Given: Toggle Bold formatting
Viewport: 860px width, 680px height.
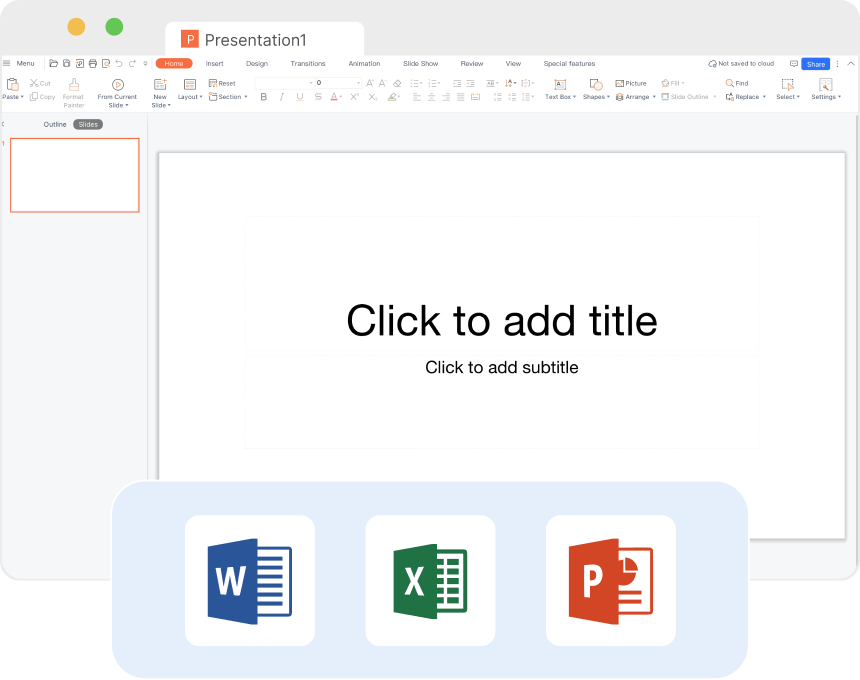Looking at the screenshot, I should tap(264, 97).
